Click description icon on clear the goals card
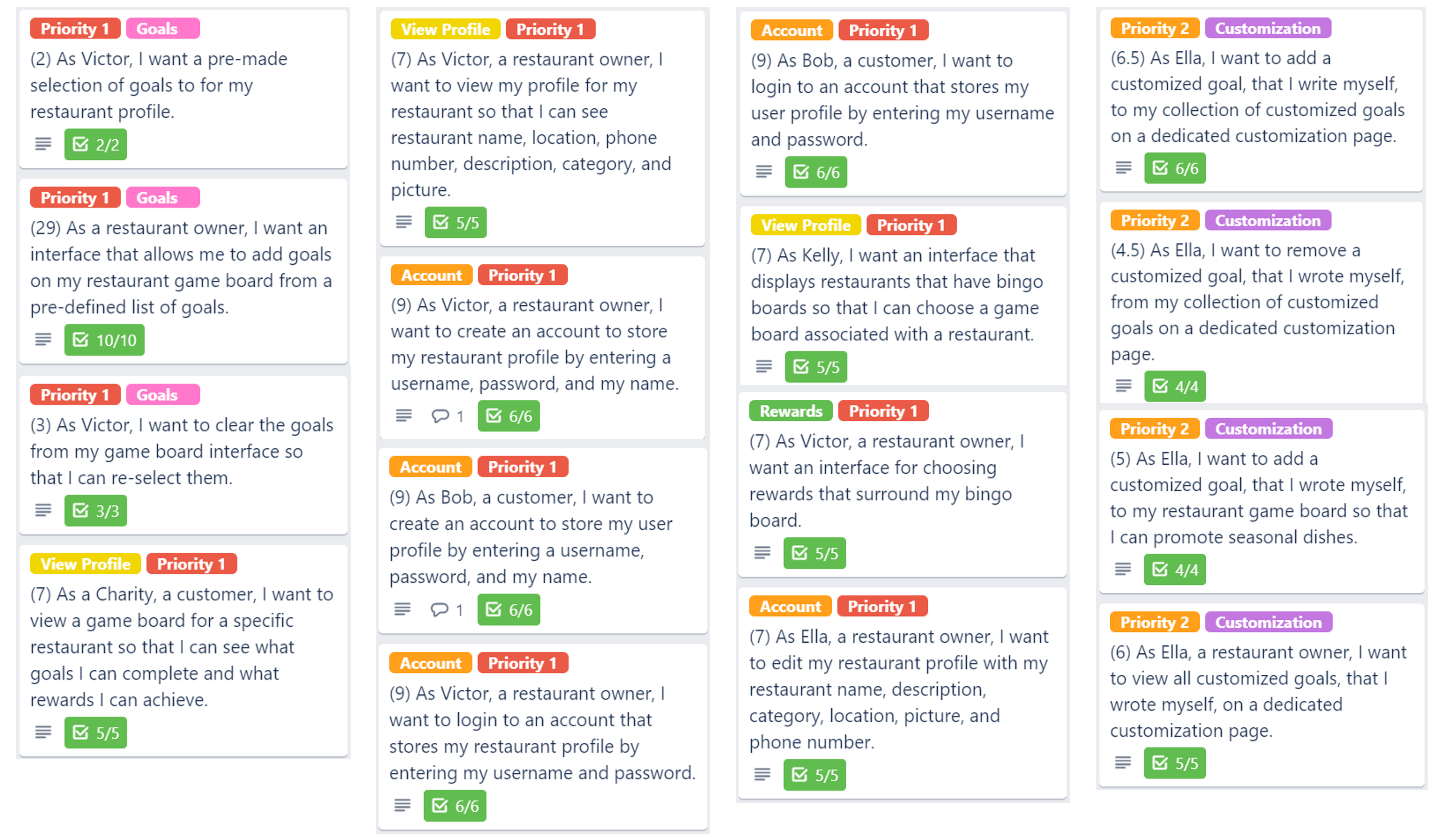This screenshot has height=837, width=1444. [43, 511]
